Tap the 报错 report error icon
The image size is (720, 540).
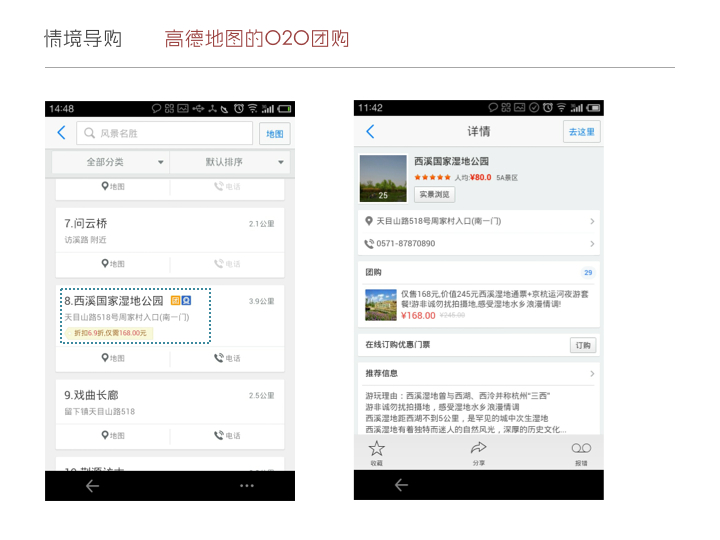point(580,451)
